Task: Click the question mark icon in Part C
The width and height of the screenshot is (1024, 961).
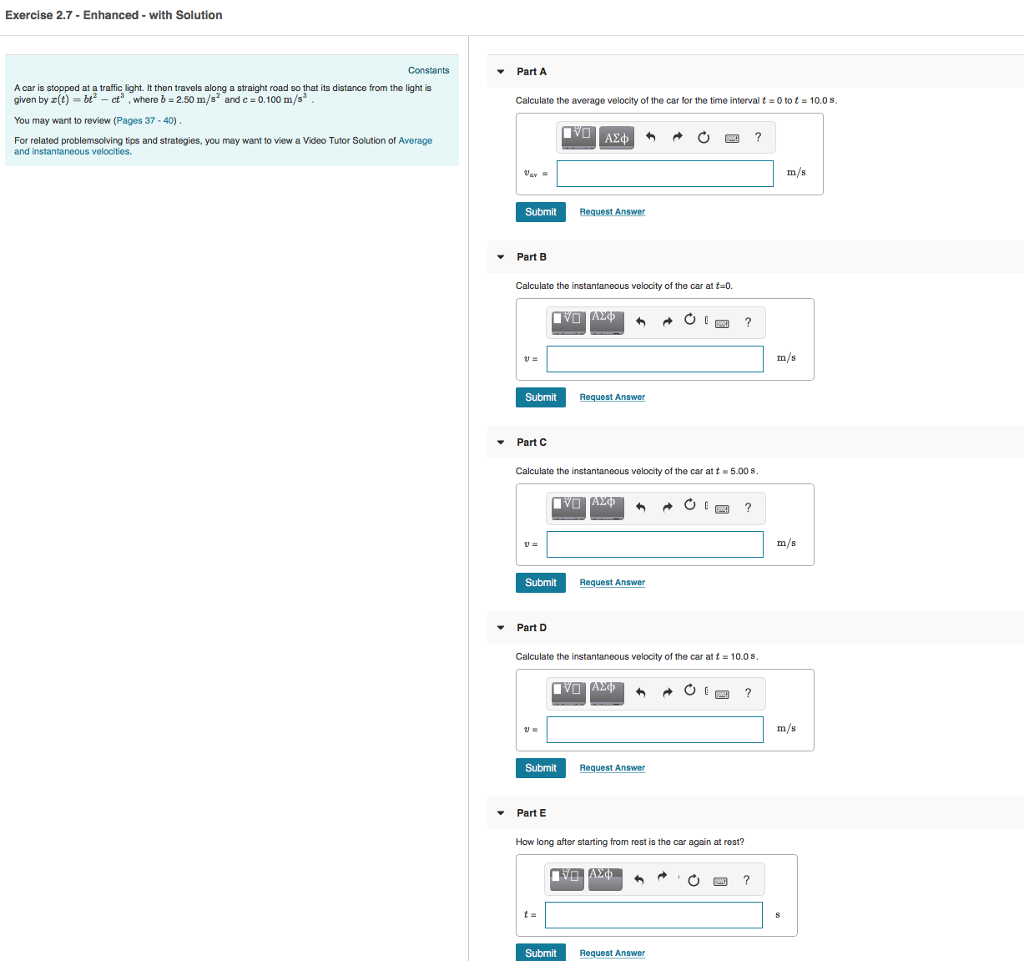Action: [748, 507]
